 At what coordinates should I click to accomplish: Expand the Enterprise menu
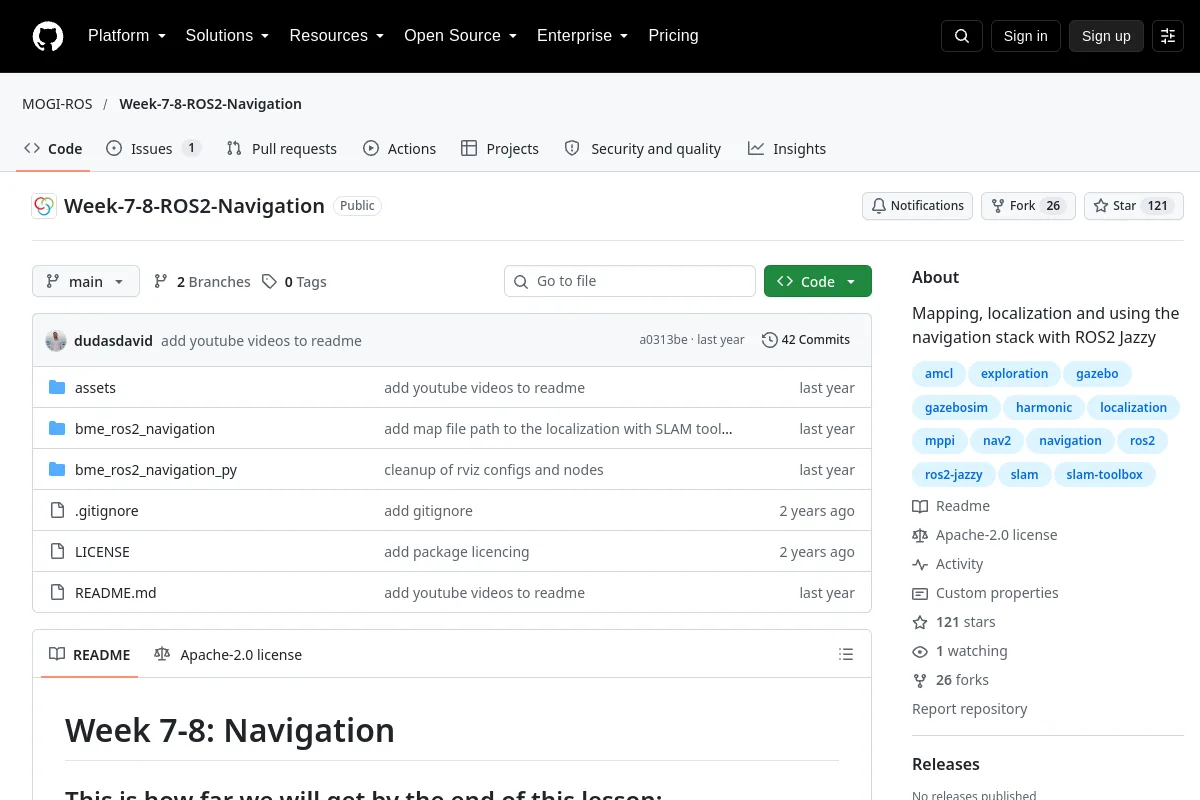click(x=583, y=36)
